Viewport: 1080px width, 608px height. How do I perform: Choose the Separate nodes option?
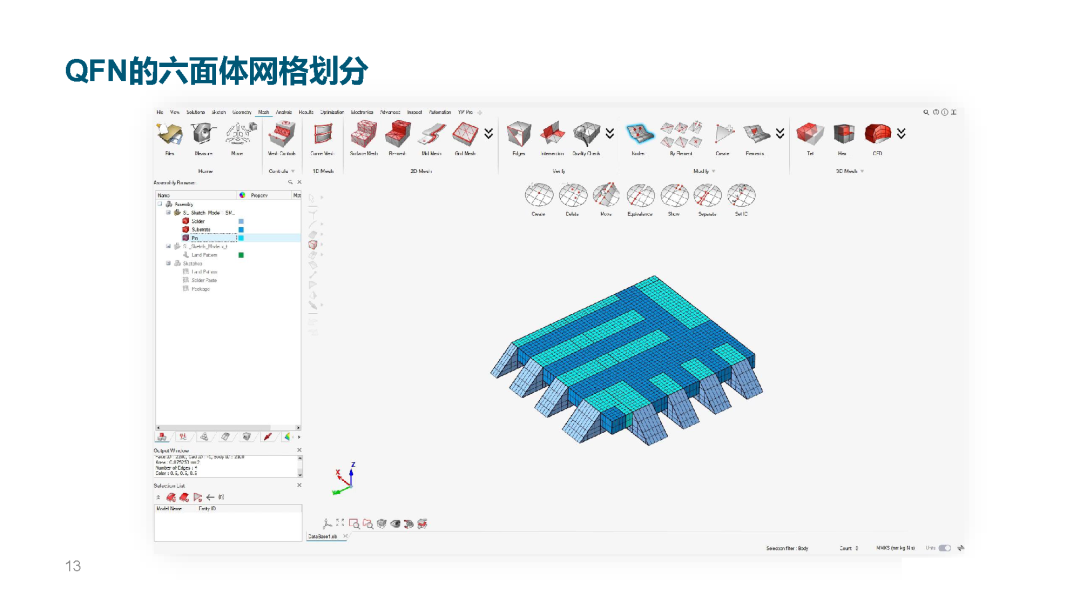(x=707, y=200)
